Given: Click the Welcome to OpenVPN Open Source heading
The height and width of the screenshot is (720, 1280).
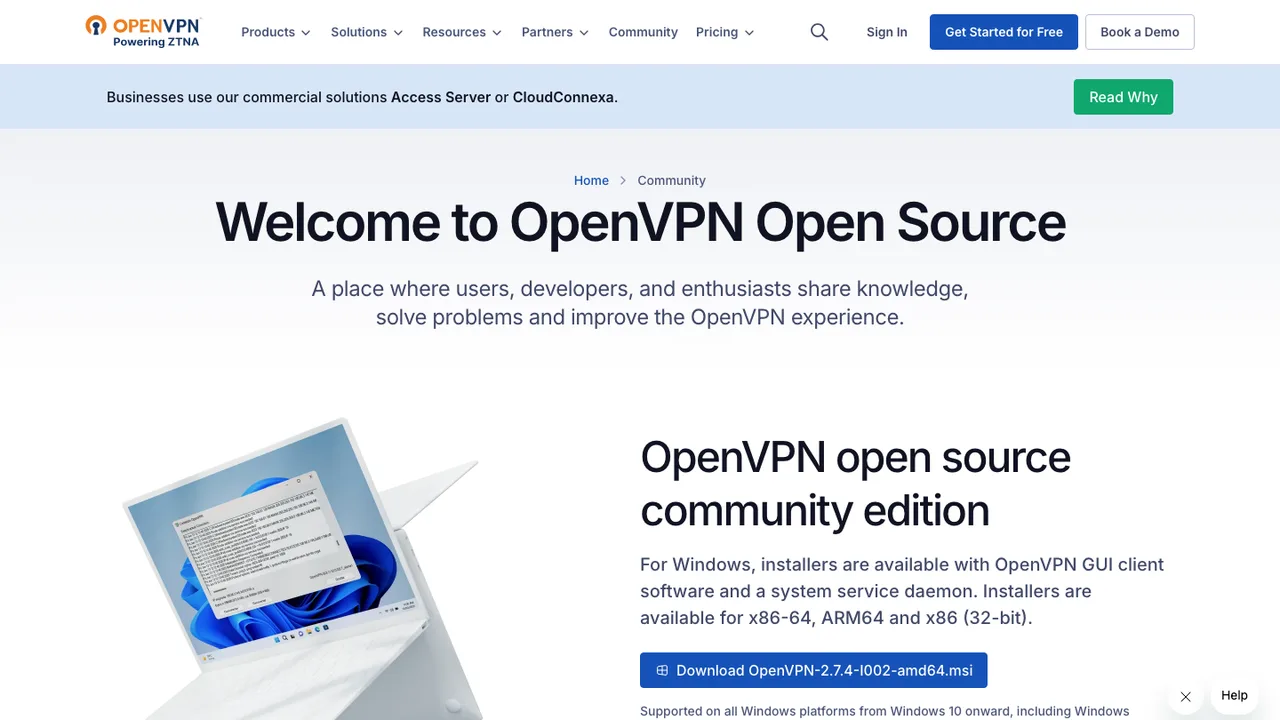Looking at the screenshot, I should click(x=640, y=222).
